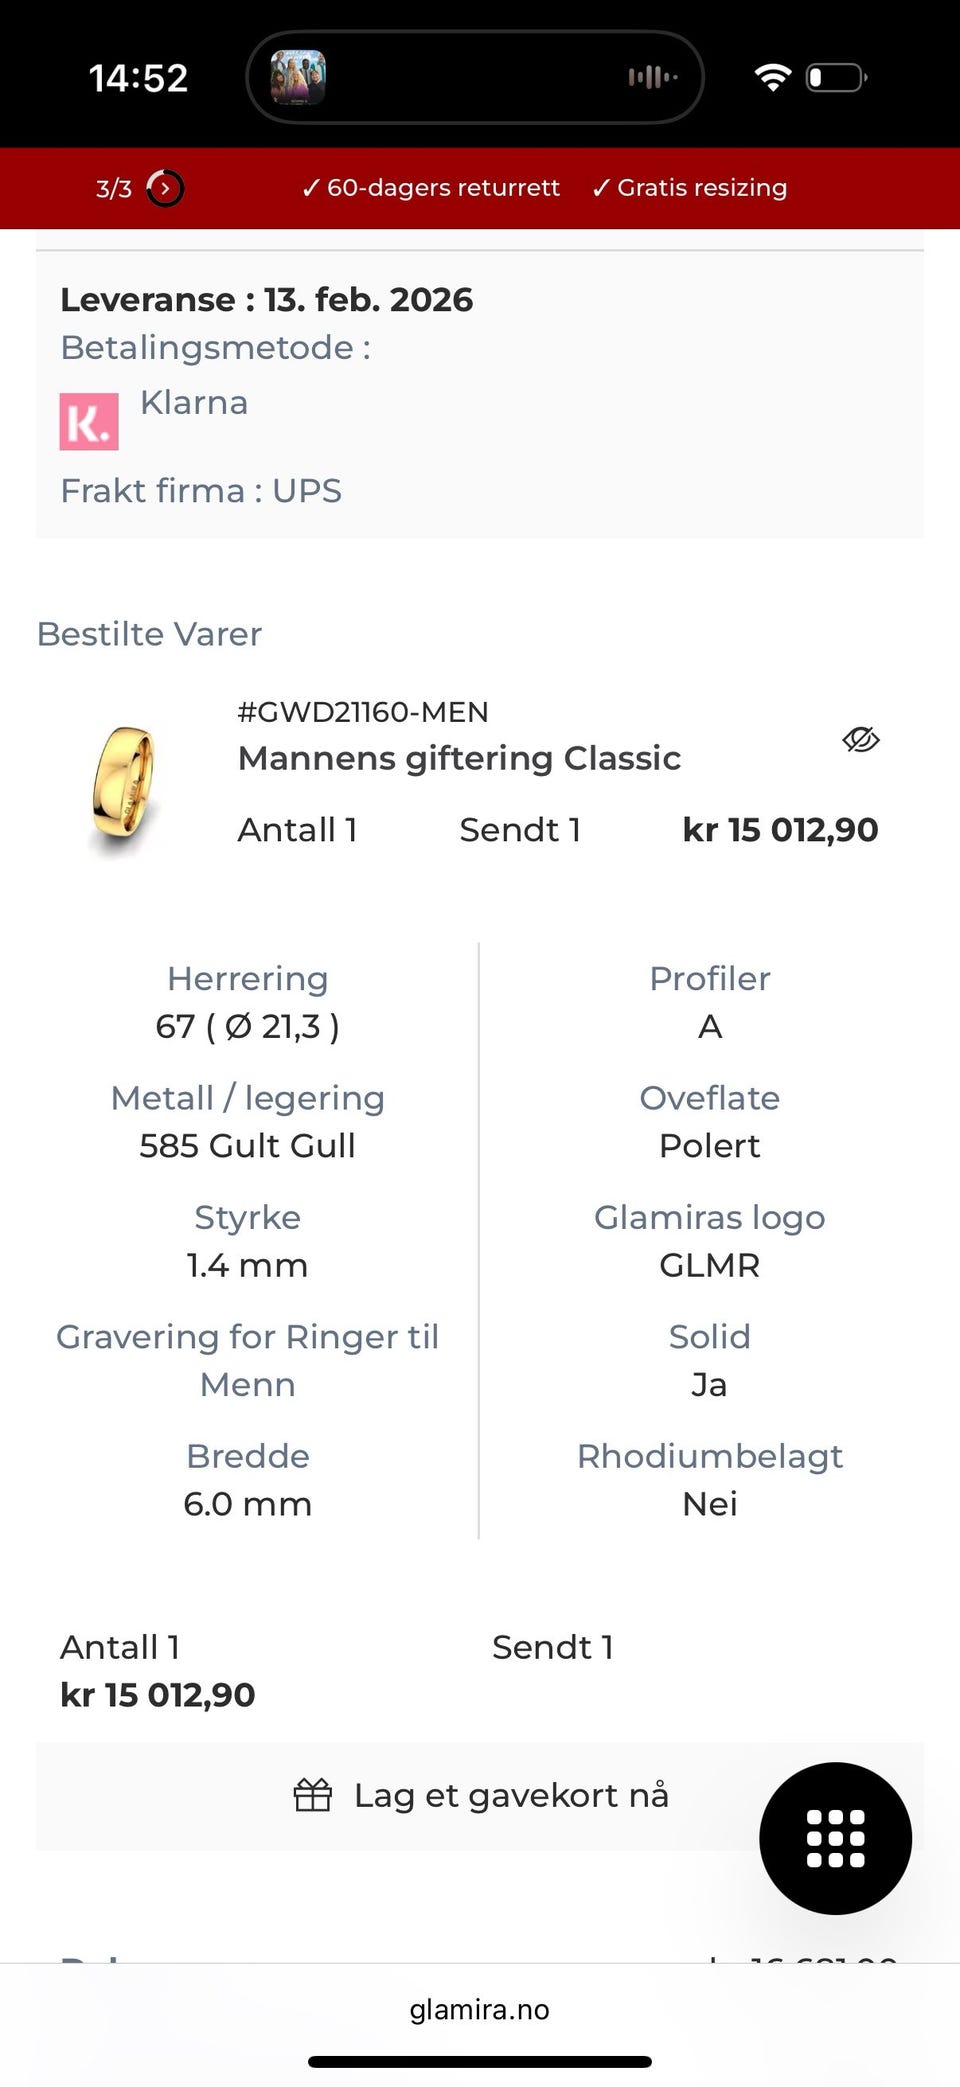Tap the Klarna payment method icon
Screen dimensions: 960x2087
(x=89, y=420)
